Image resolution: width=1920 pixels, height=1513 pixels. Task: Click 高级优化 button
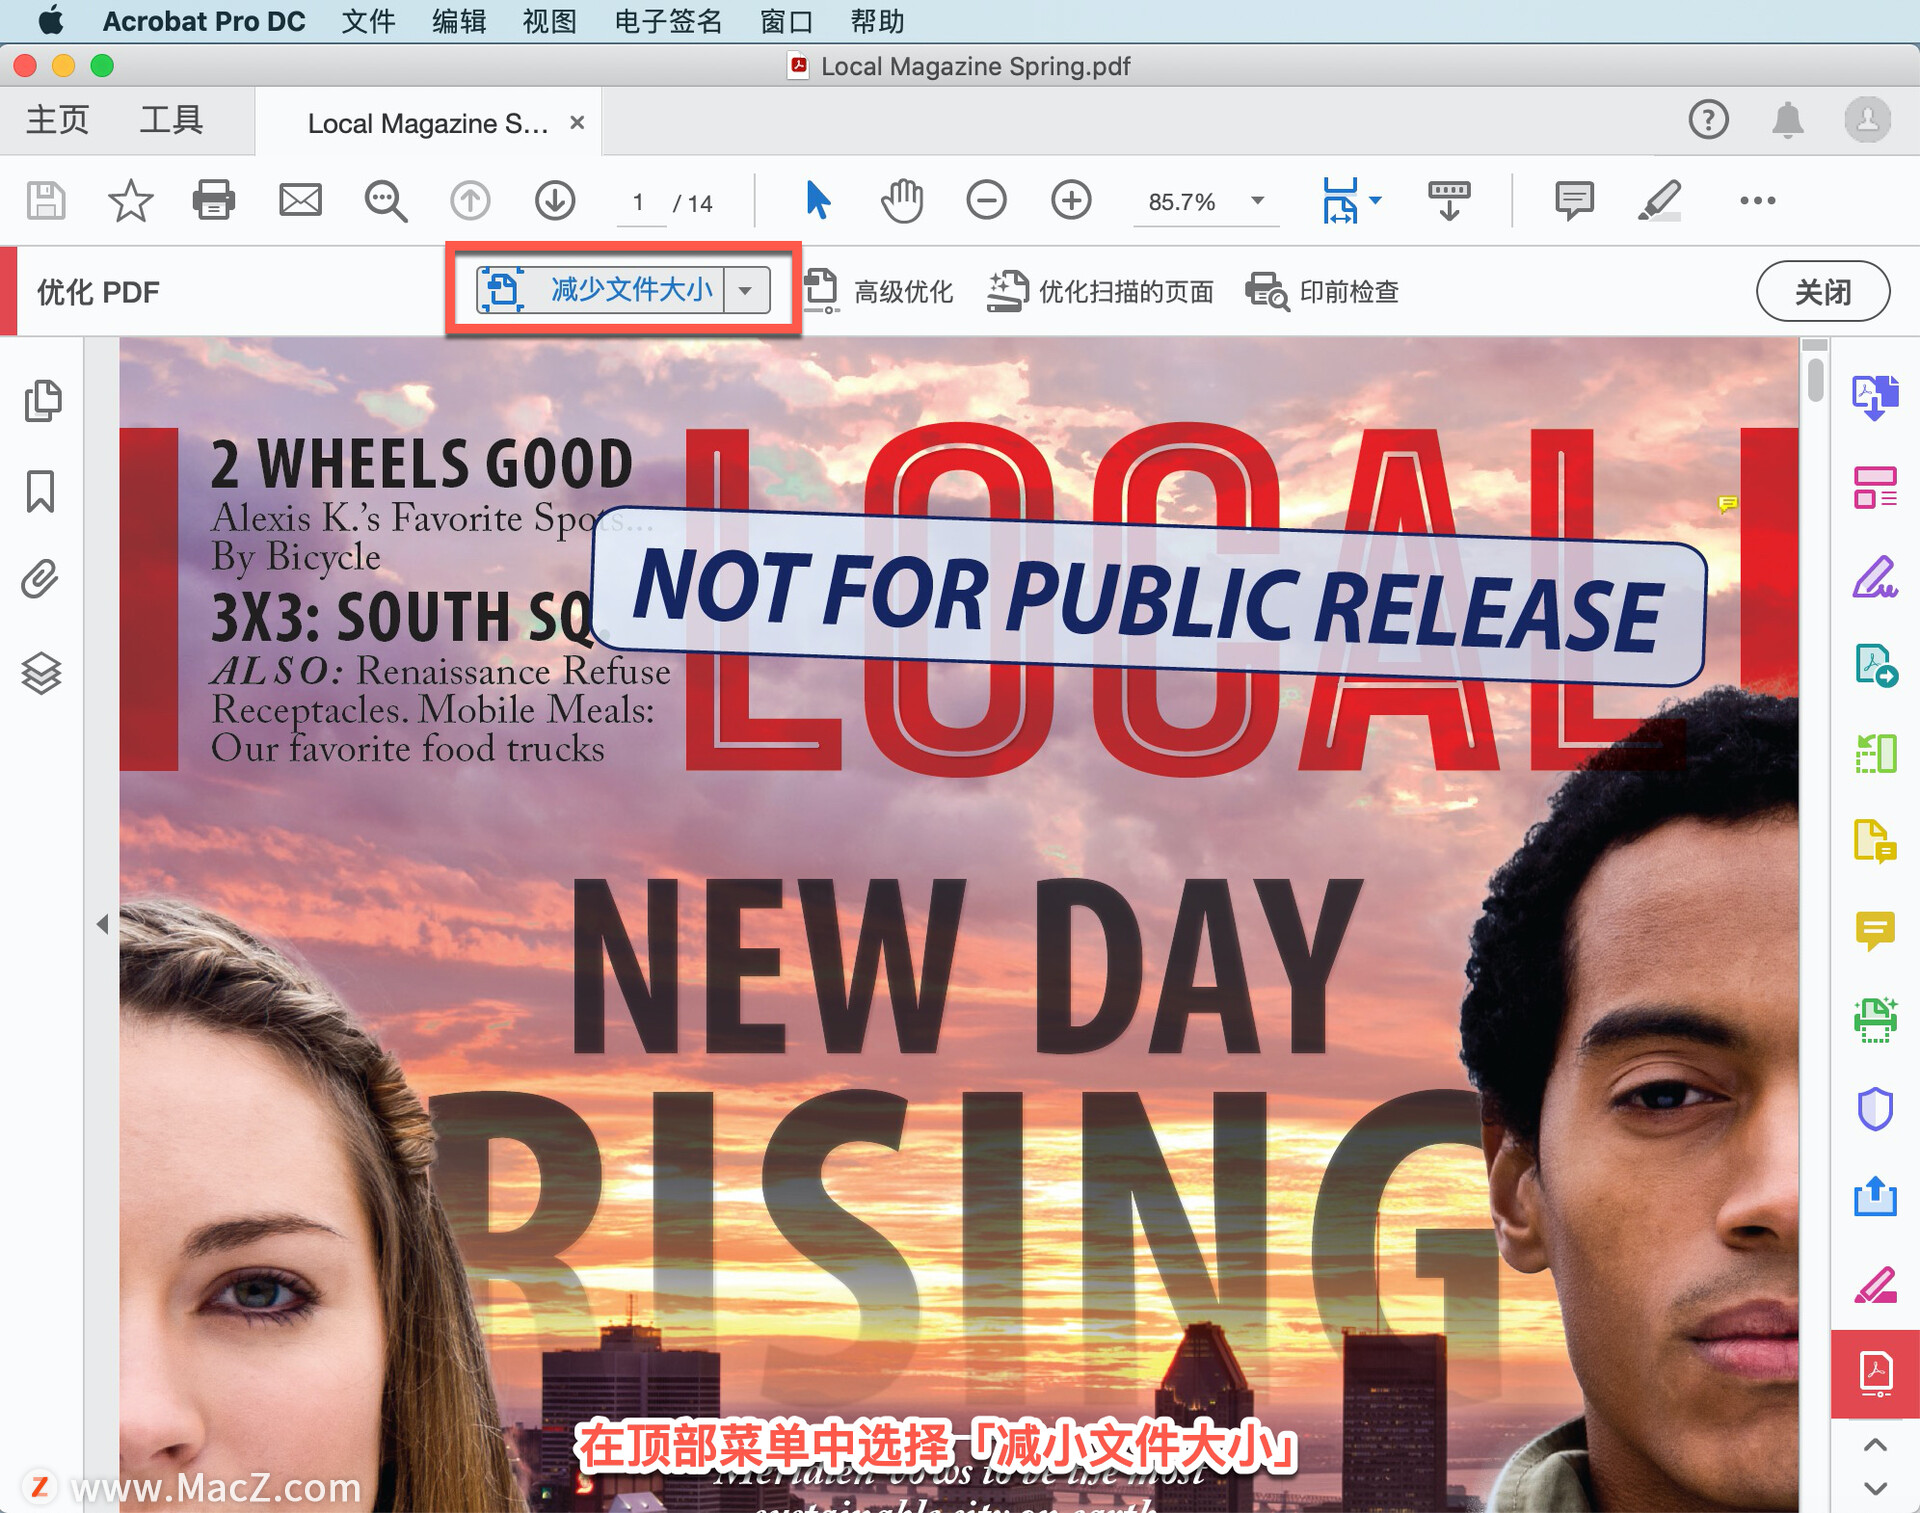point(879,292)
